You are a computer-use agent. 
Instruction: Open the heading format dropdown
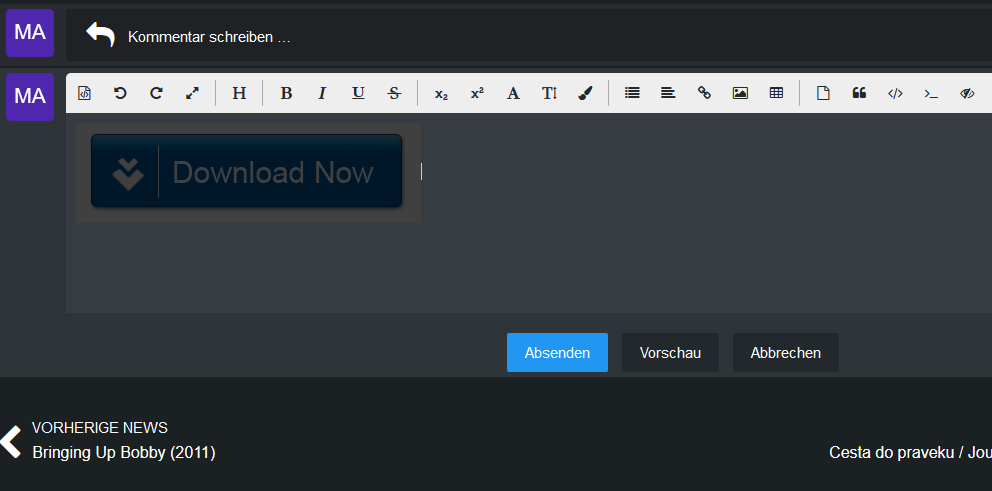(239, 93)
